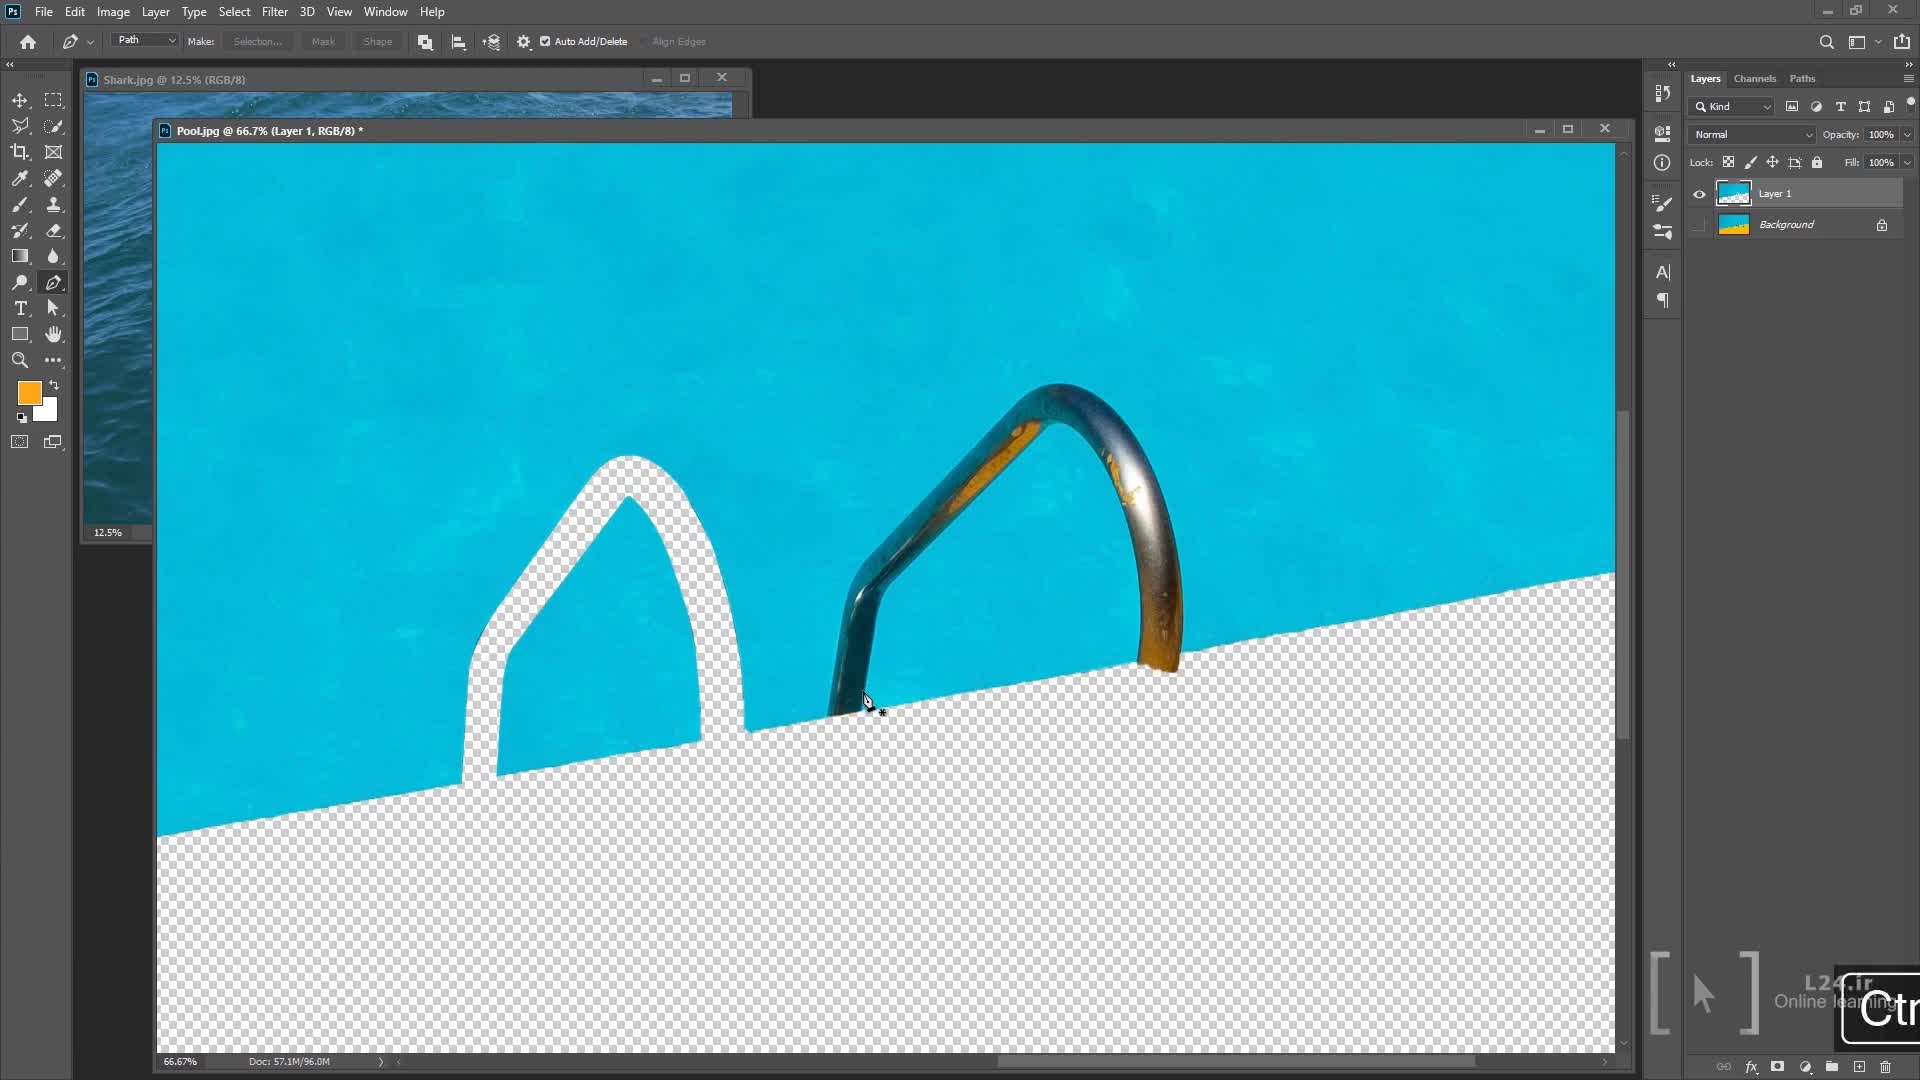1920x1080 pixels.
Task: Expand the layer Kind filter dropdown
Action: [x=1732, y=107]
